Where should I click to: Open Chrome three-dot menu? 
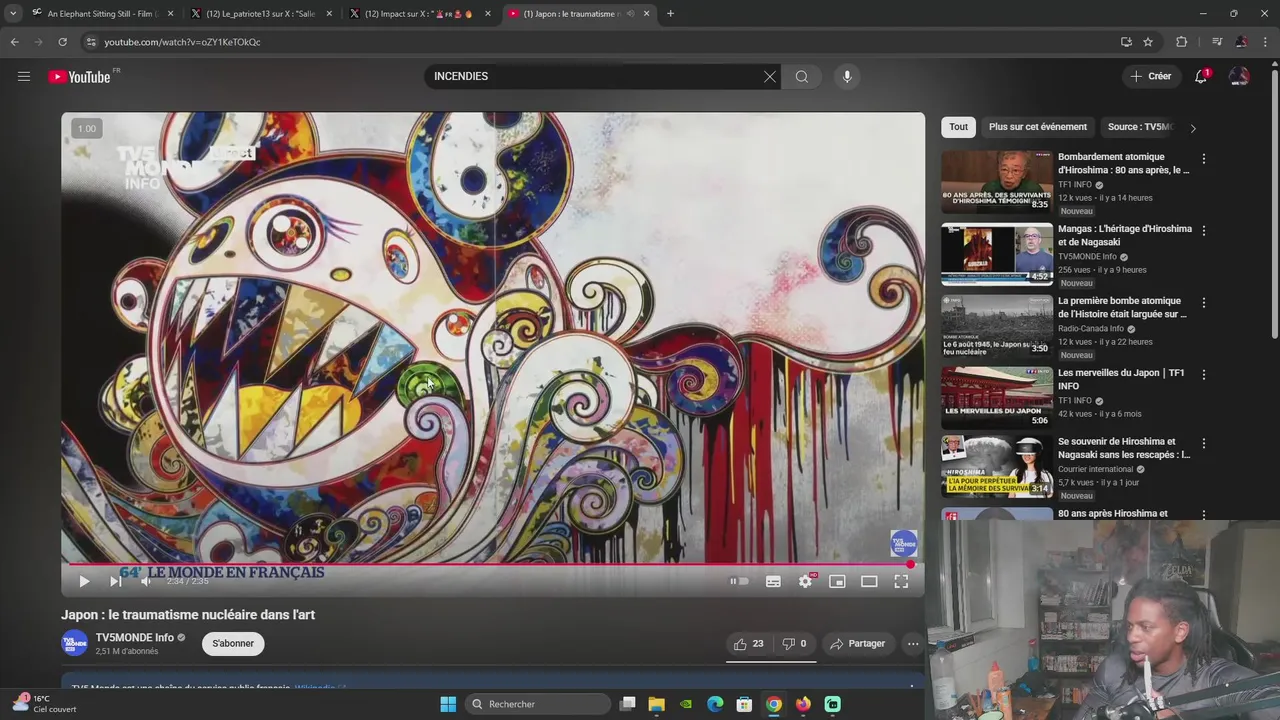tap(1266, 42)
